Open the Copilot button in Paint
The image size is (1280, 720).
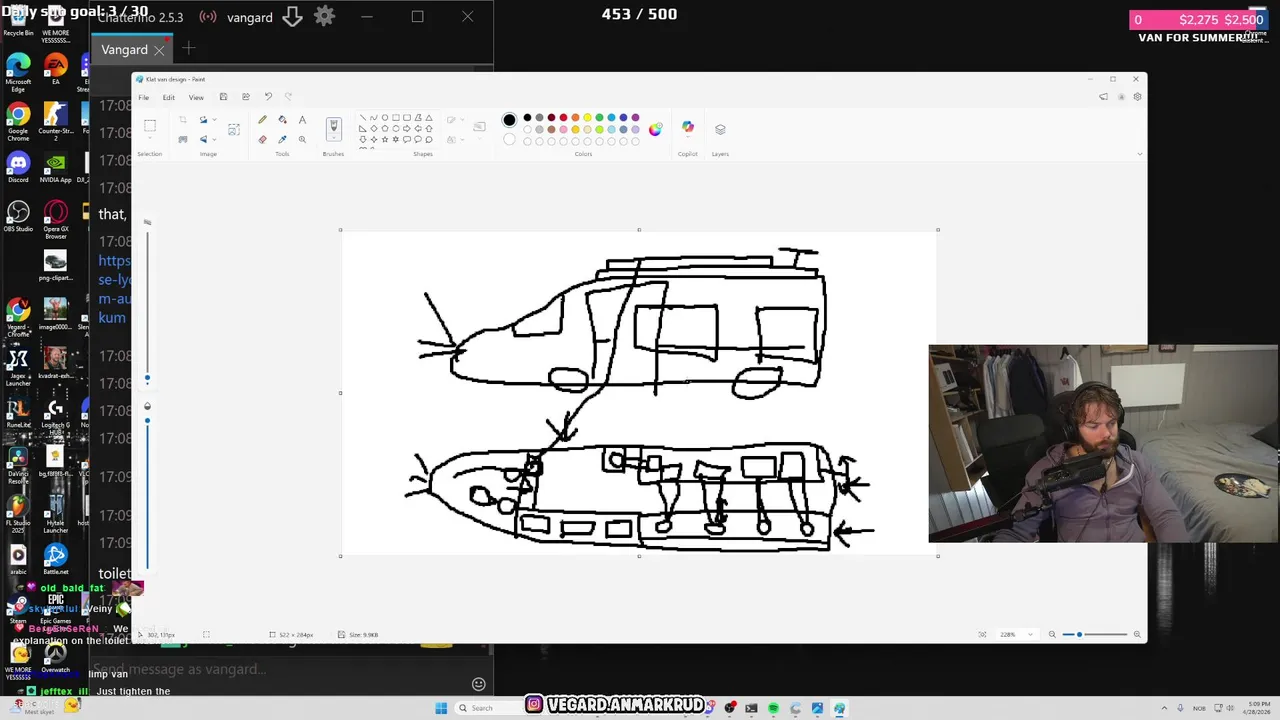688,127
